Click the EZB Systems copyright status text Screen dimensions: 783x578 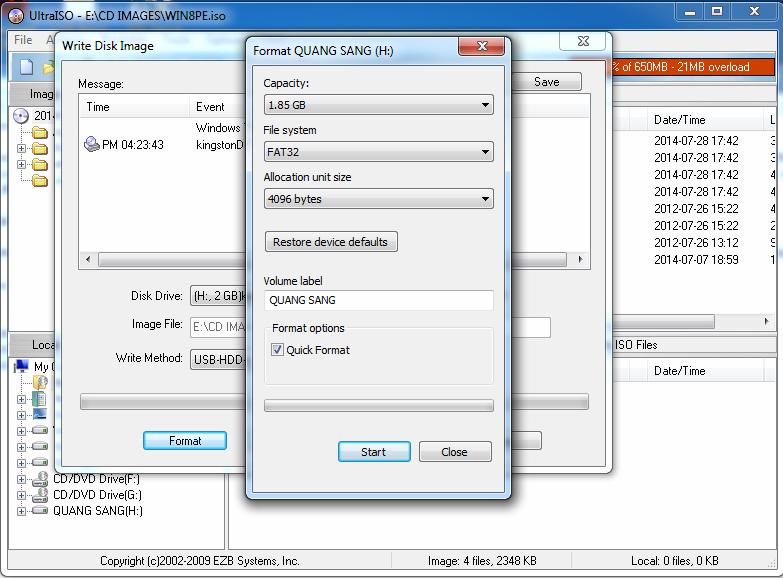point(200,561)
